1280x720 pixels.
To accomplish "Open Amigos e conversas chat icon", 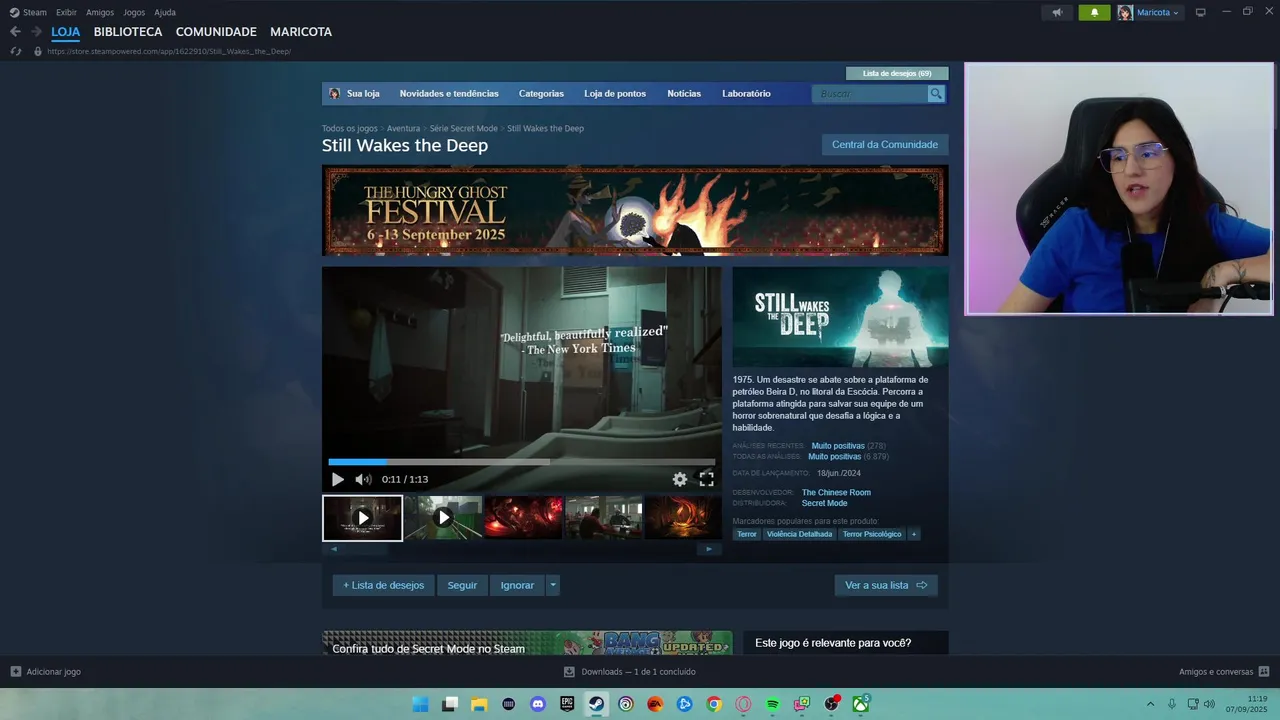I will [1264, 672].
